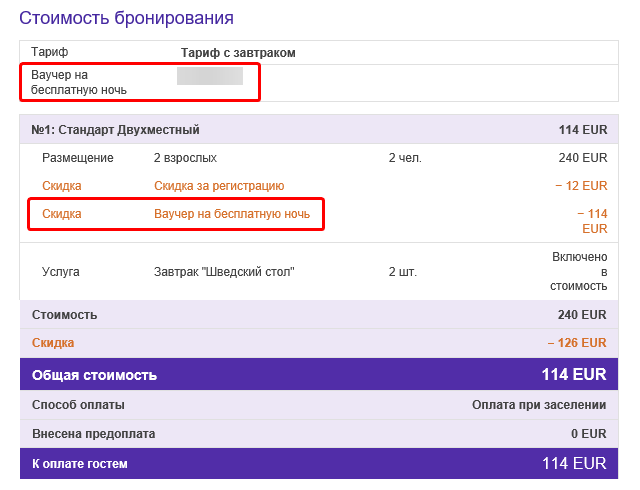Click the 'Общая стоимость' label
This screenshot has height=490, width=640.
(x=94, y=375)
